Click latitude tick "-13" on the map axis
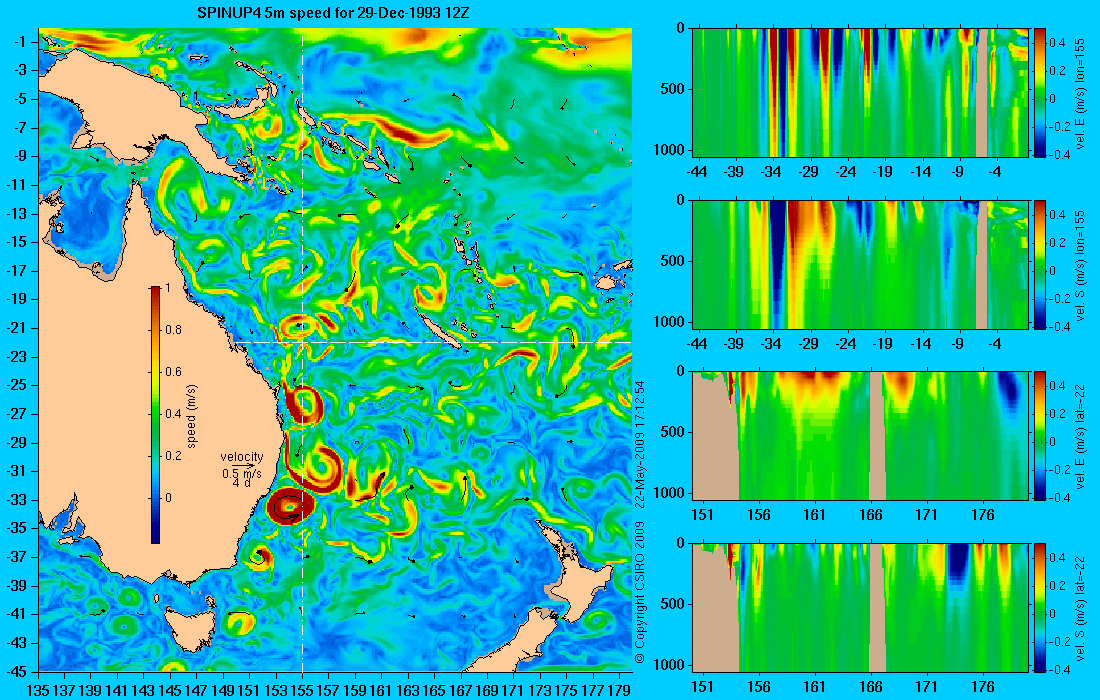 (17, 213)
